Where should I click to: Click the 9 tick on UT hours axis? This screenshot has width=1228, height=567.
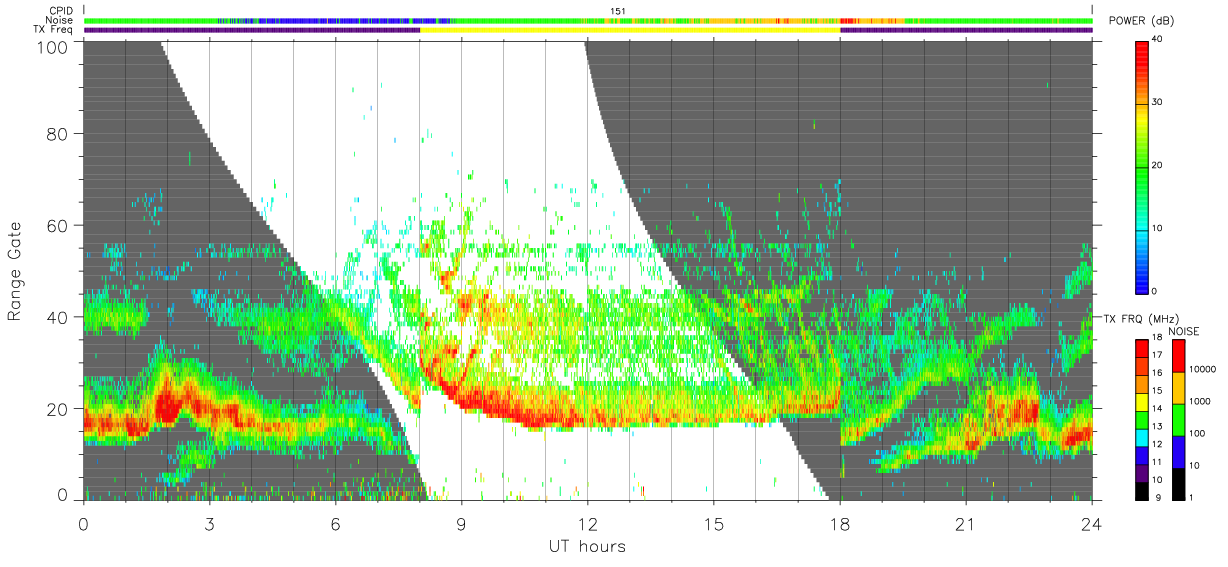(461, 523)
